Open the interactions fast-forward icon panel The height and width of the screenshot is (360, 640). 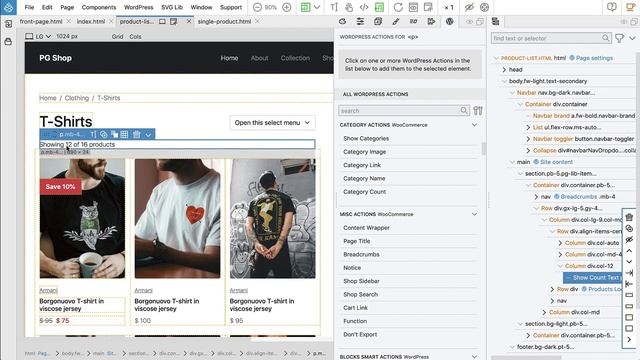click(431, 22)
